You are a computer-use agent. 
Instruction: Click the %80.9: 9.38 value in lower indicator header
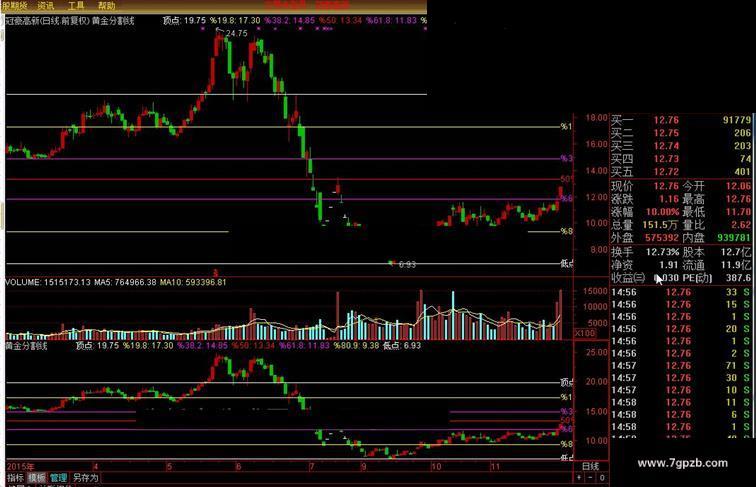click(x=356, y=346)
